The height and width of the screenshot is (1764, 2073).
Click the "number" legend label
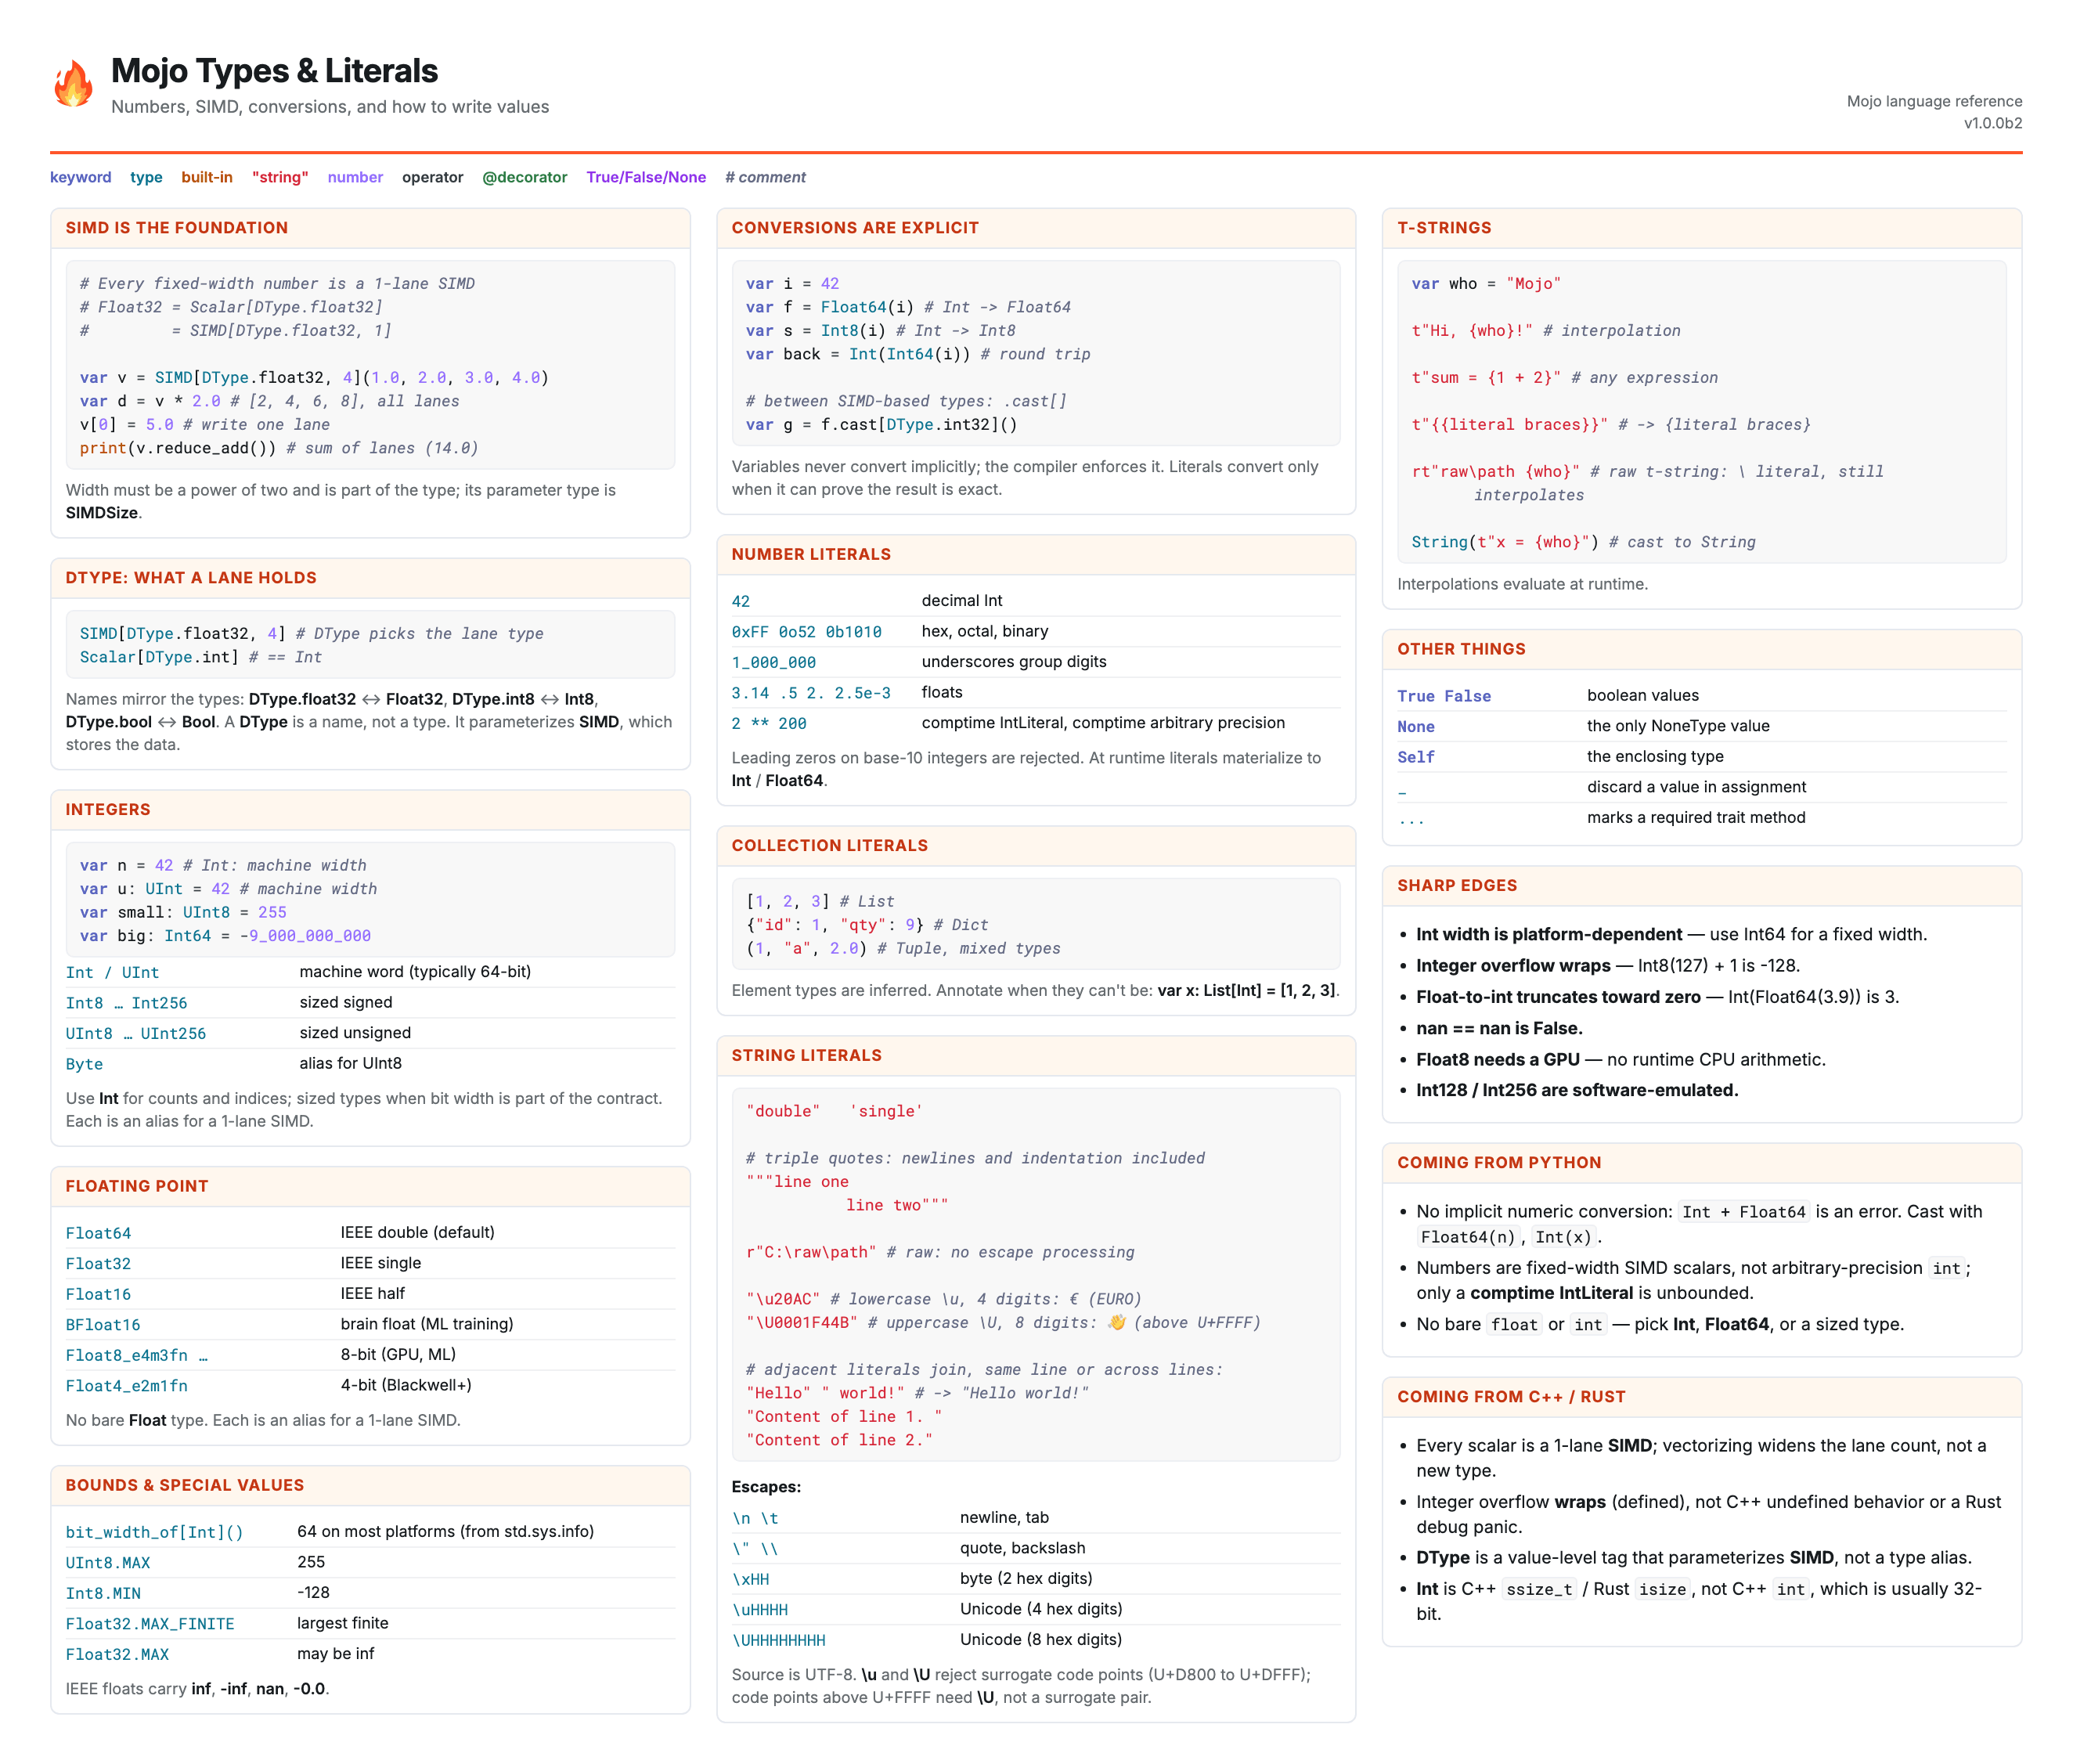coord(355,177)
